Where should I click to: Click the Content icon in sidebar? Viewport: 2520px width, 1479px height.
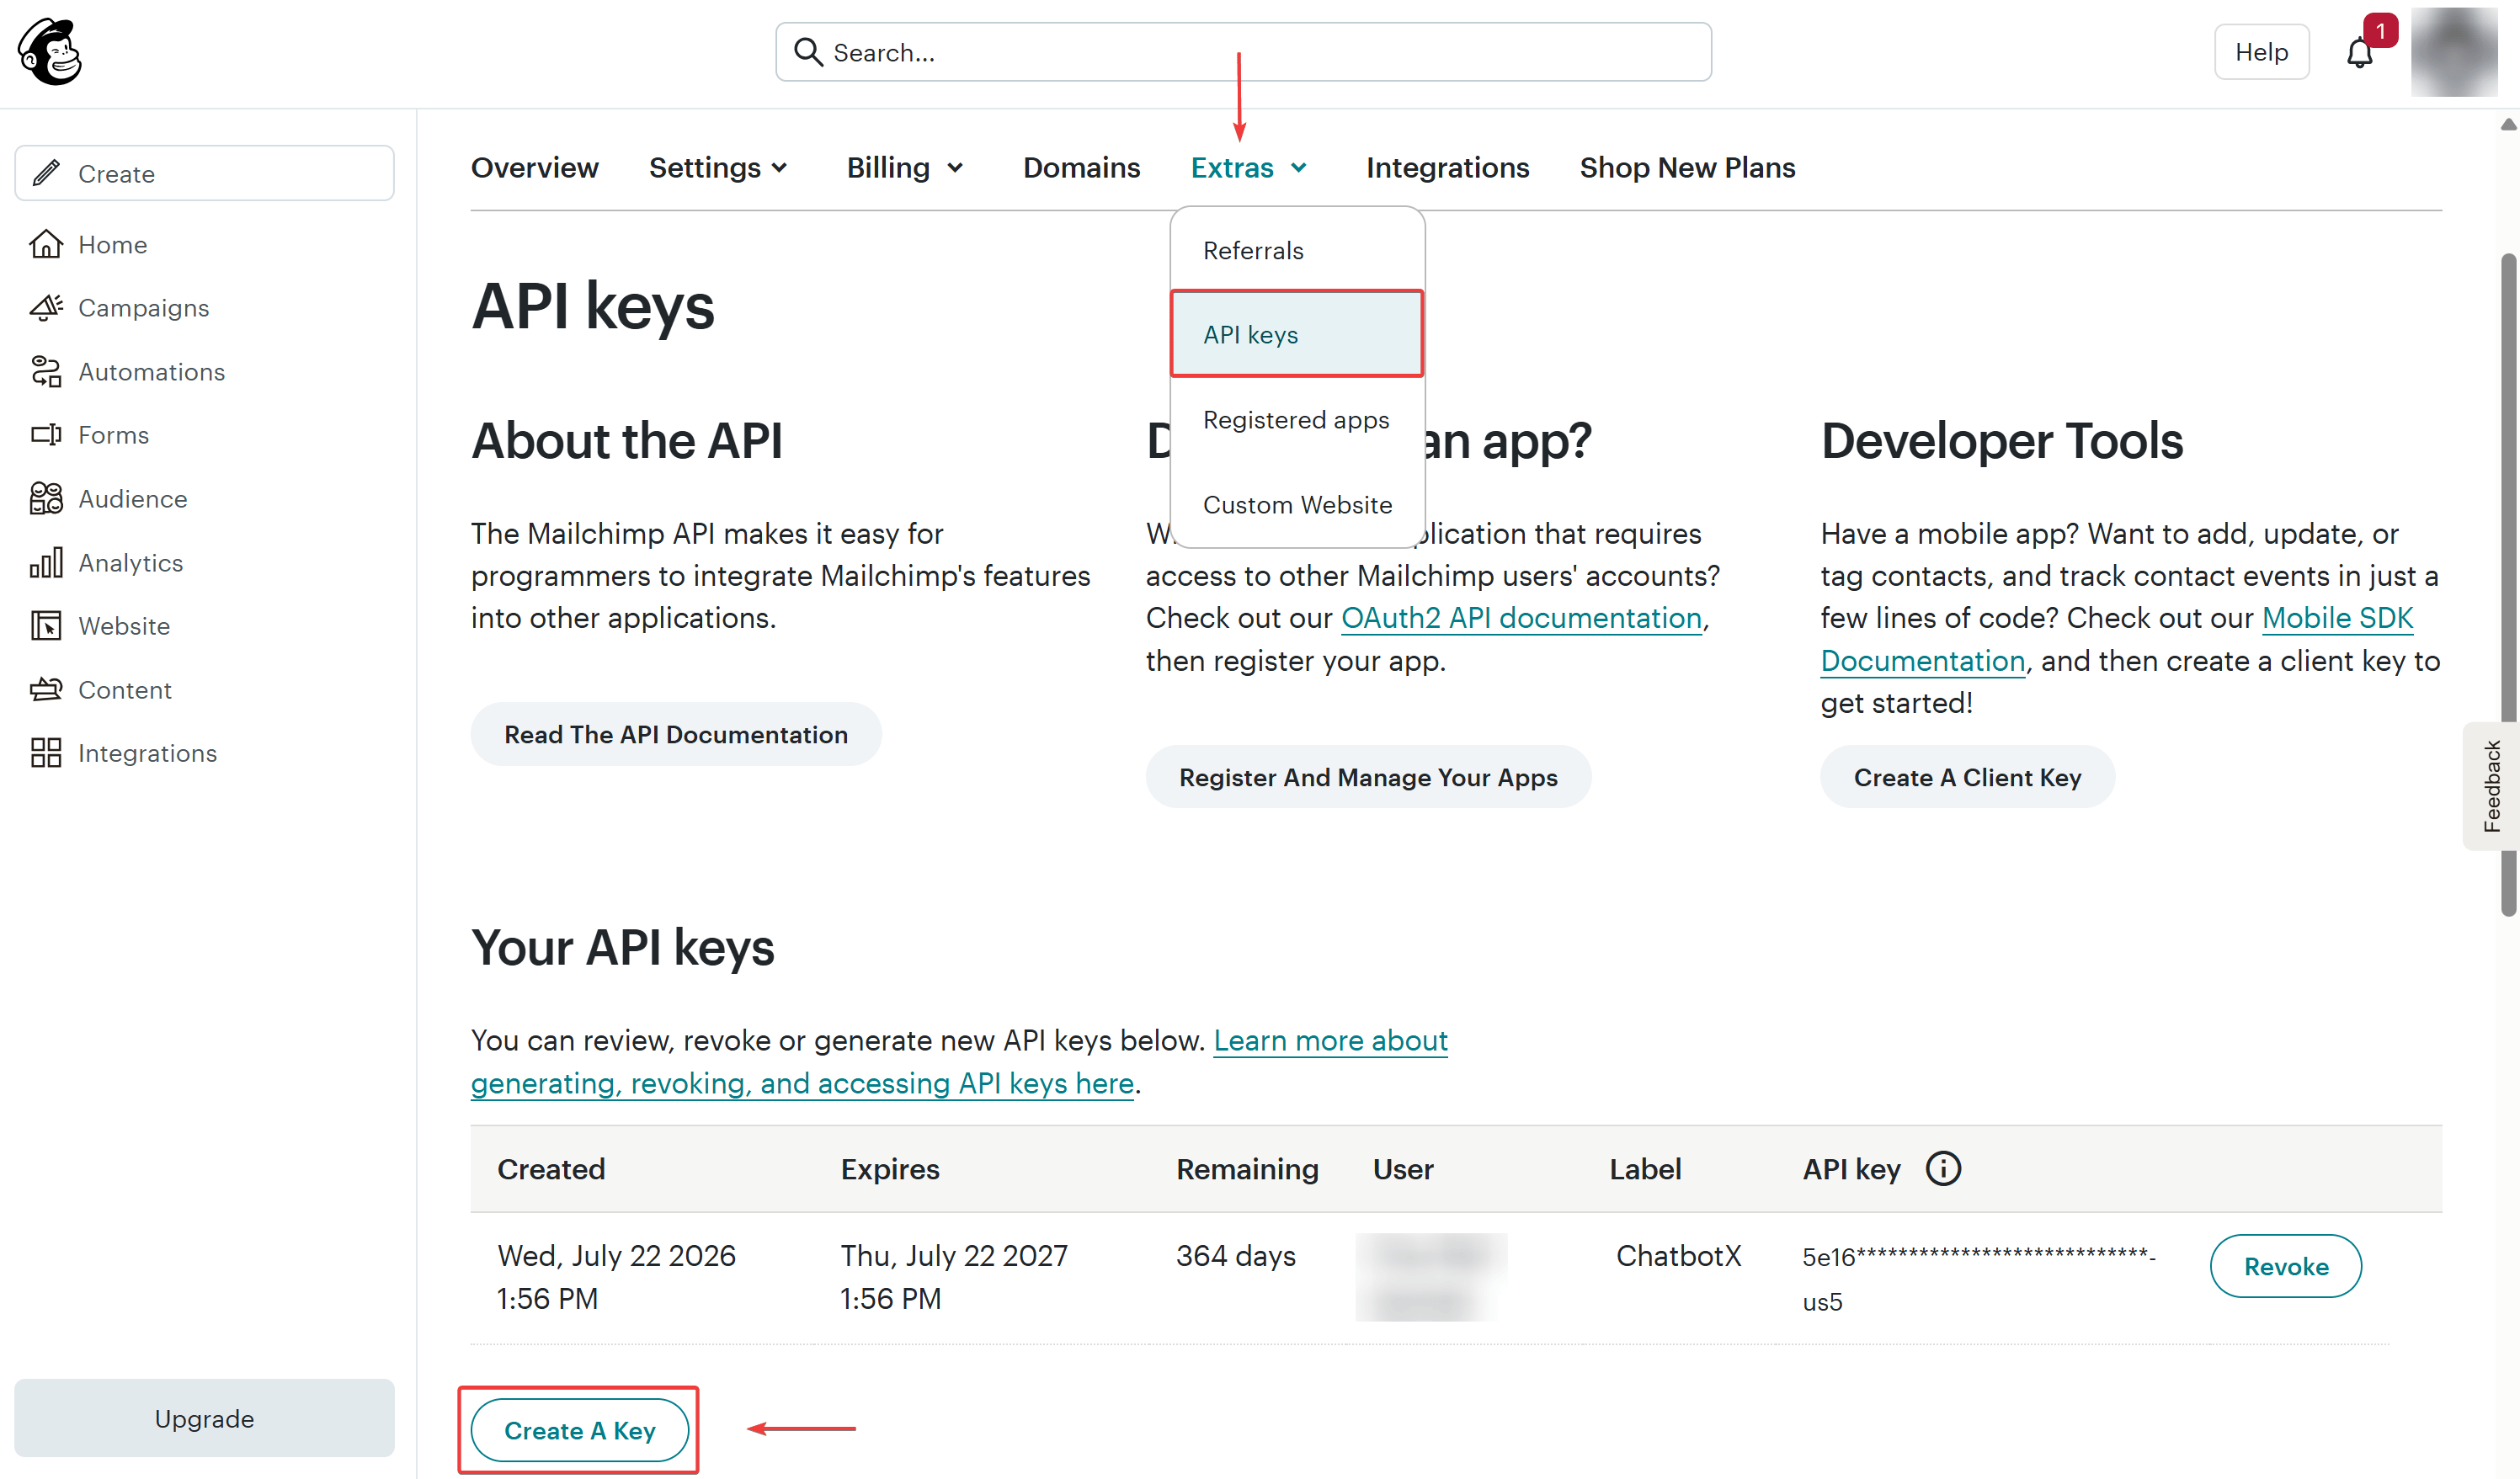[46, 689]
